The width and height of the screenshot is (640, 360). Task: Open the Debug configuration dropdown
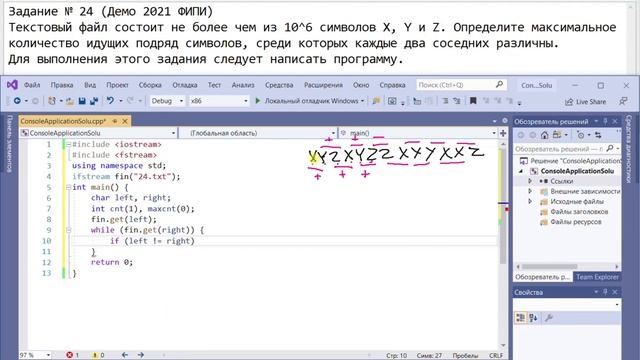[x=167, y=101]
